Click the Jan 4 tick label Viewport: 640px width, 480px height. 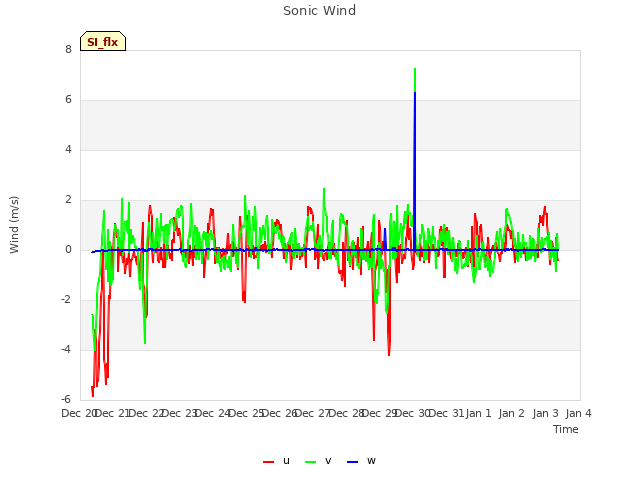point(578,413)
